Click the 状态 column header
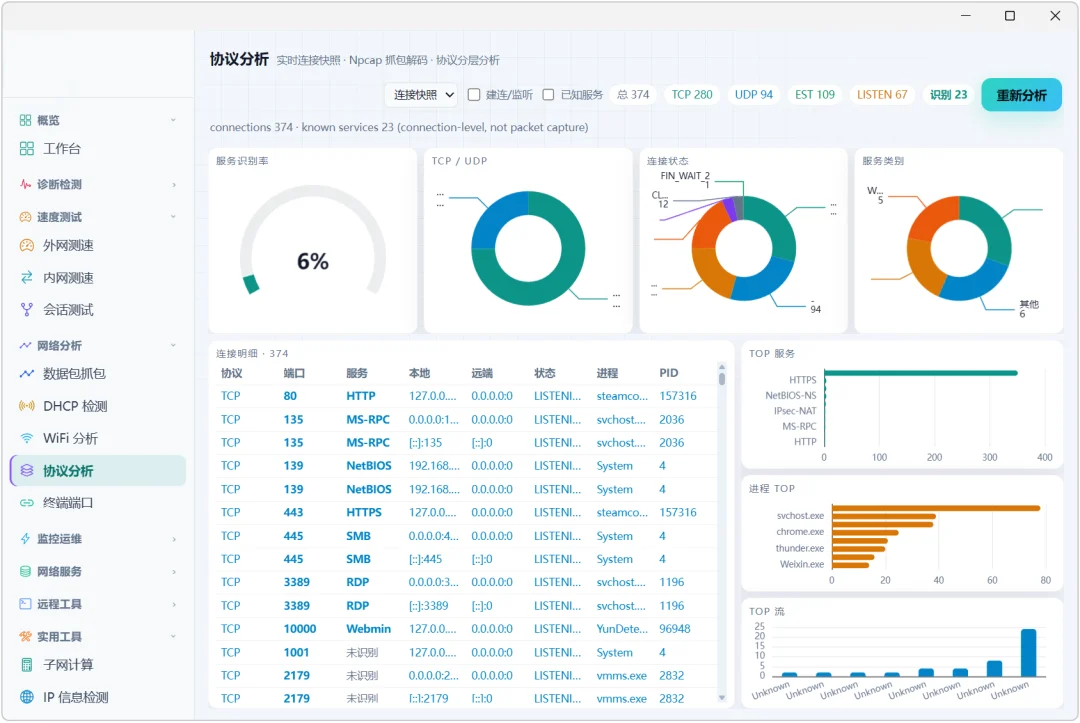 pos(545,373)
